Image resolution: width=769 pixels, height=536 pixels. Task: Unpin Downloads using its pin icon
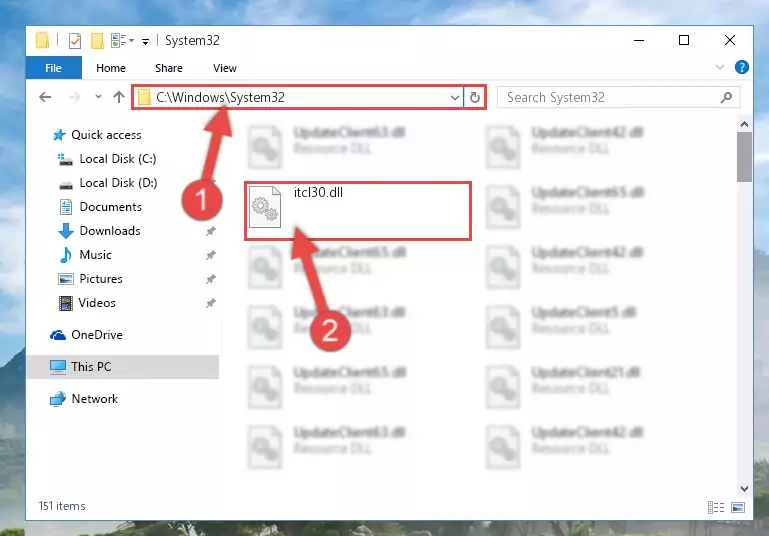(x=210, y=231)
